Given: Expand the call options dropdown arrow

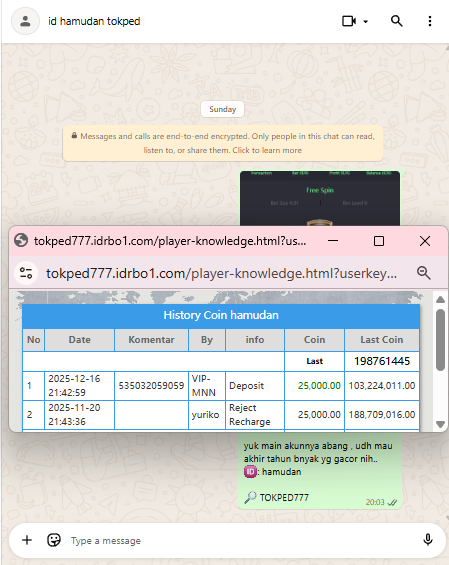Looking at the screenshot, I should coord(365,22).
